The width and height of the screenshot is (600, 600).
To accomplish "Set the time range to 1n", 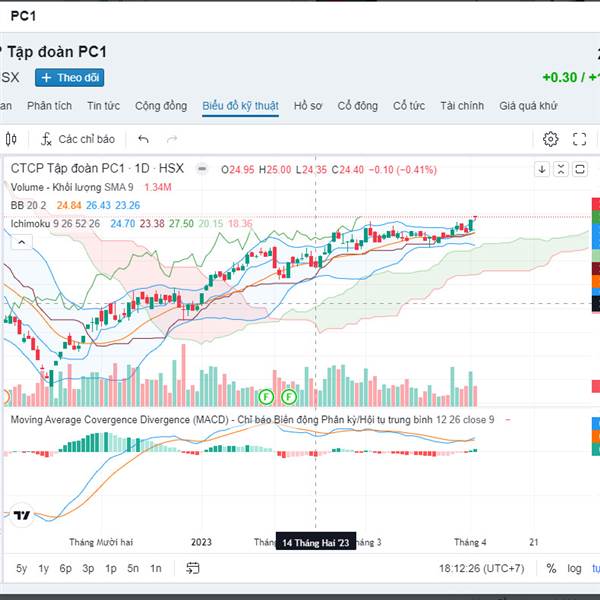I will coord(155,568).
